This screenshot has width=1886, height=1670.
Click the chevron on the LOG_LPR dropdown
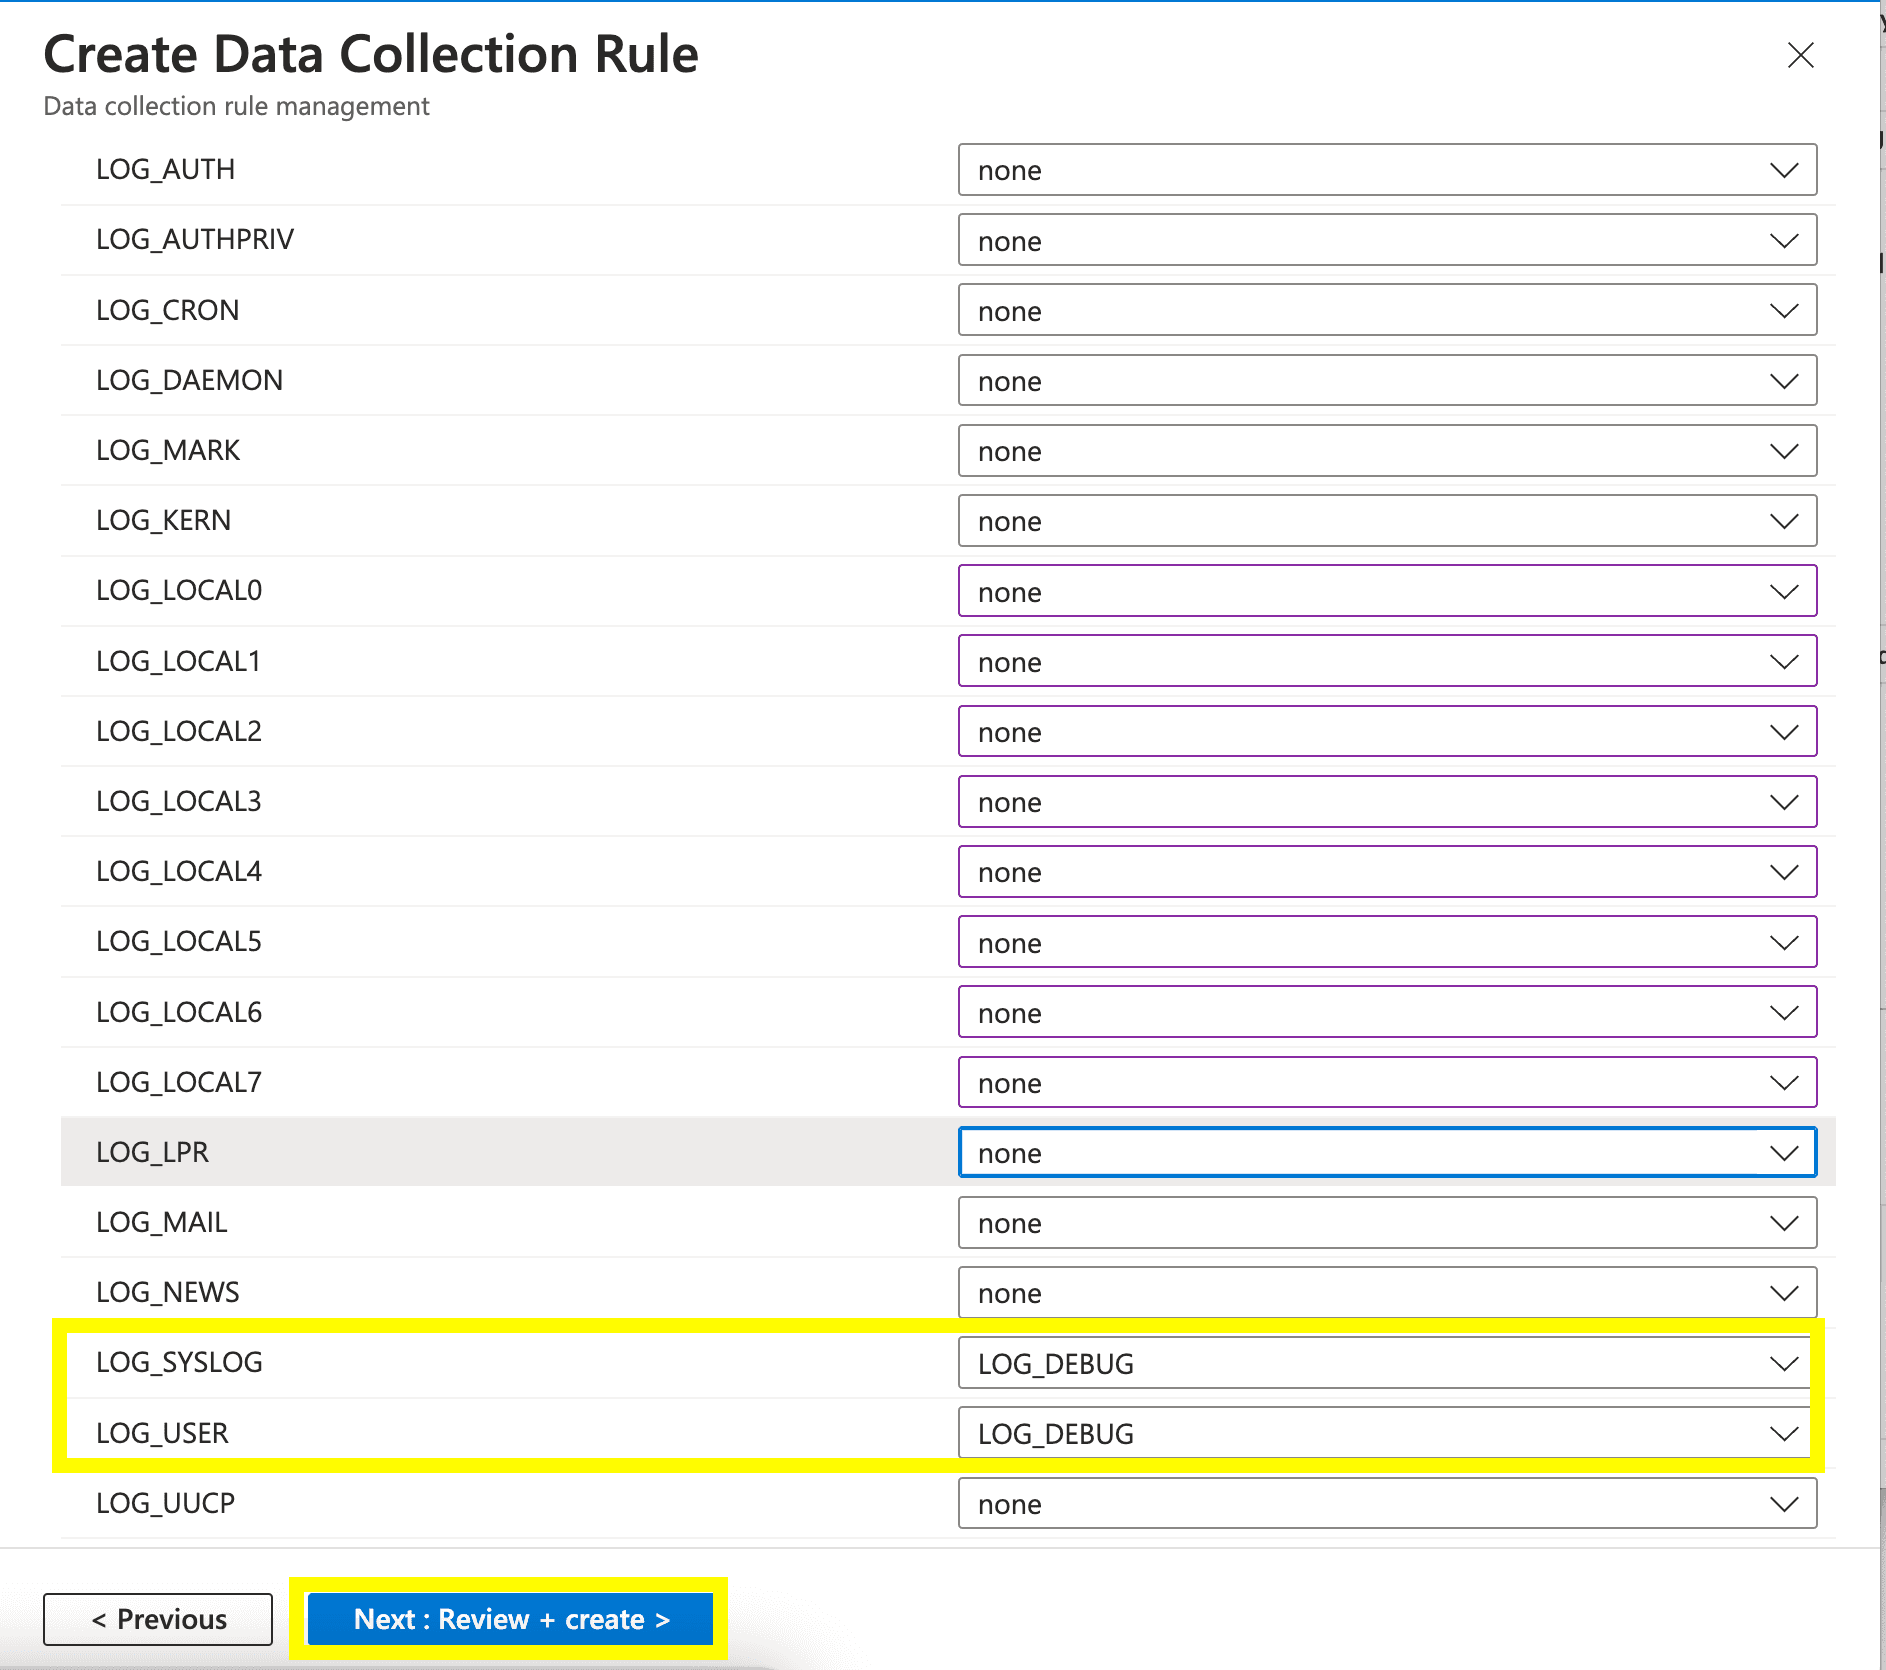(1784, 1153)
